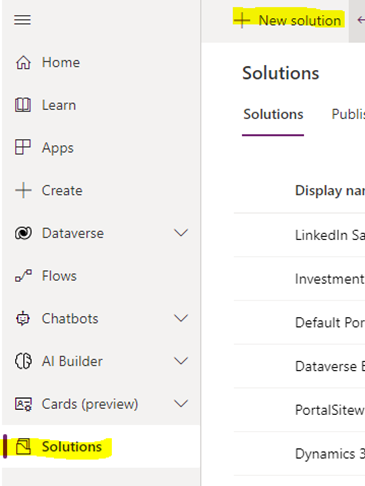Select the Flows connector icon
Image resolution: width=365 pixels, height=486 pixels.
pos(23,276)
